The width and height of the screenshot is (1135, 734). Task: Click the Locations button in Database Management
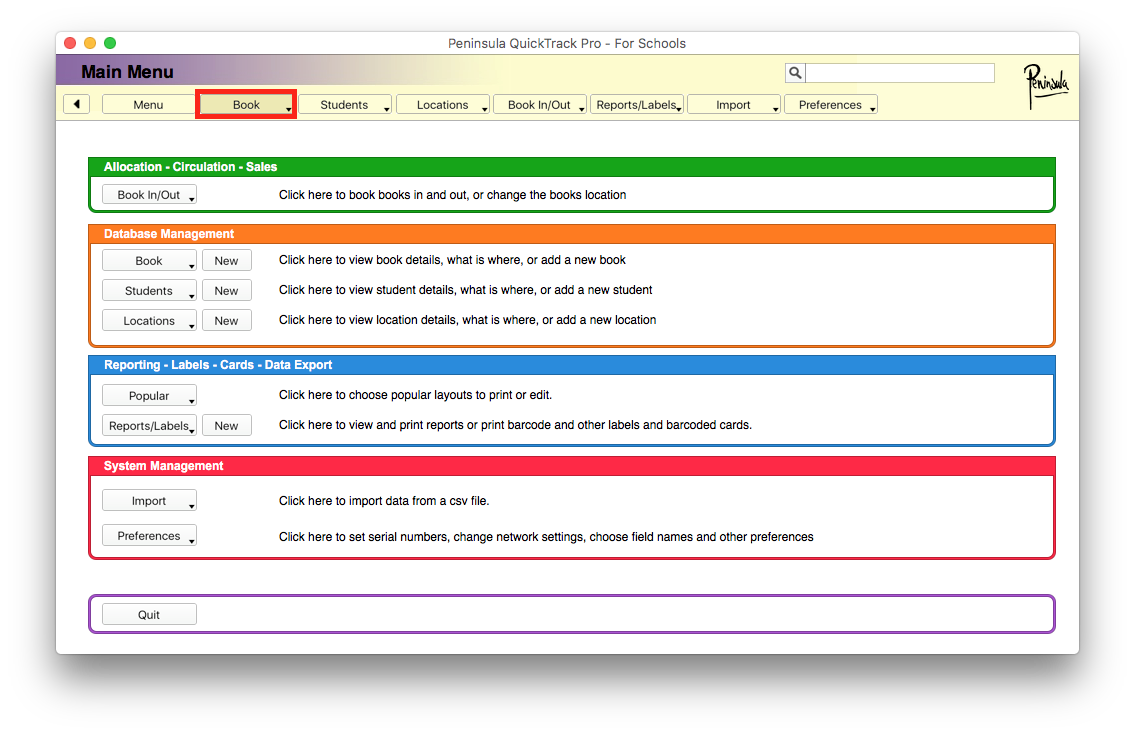(149, 321)
